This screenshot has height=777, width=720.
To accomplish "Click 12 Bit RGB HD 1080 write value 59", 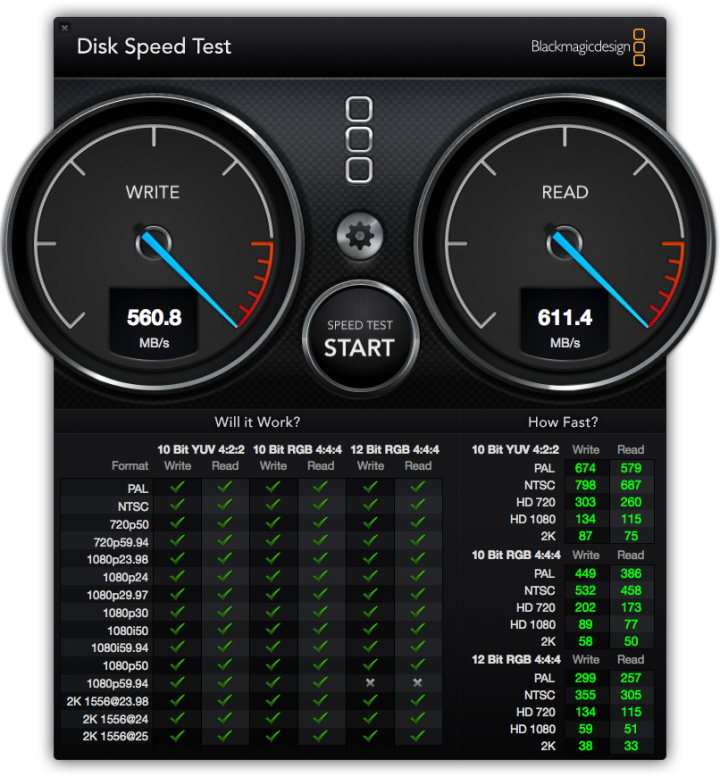I will pyautogui.click(x=585, y=729).
